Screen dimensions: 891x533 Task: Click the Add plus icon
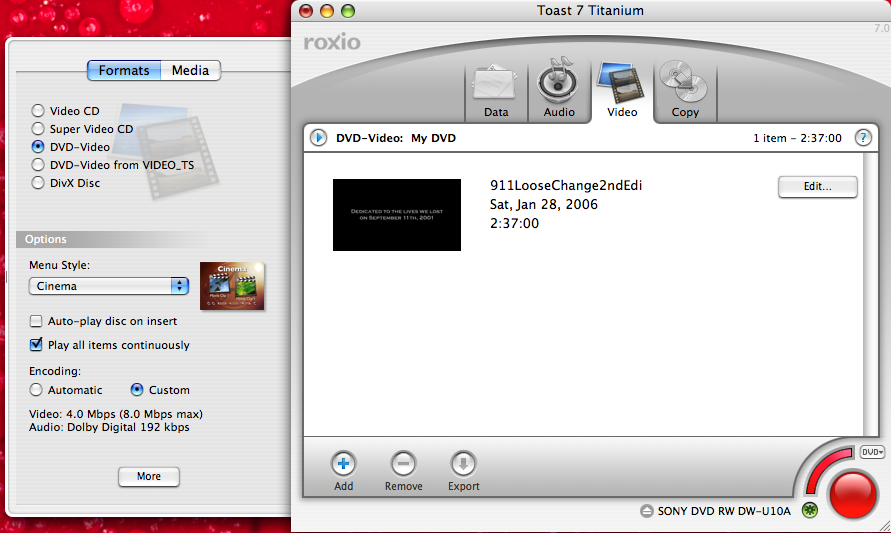[343, 464]
